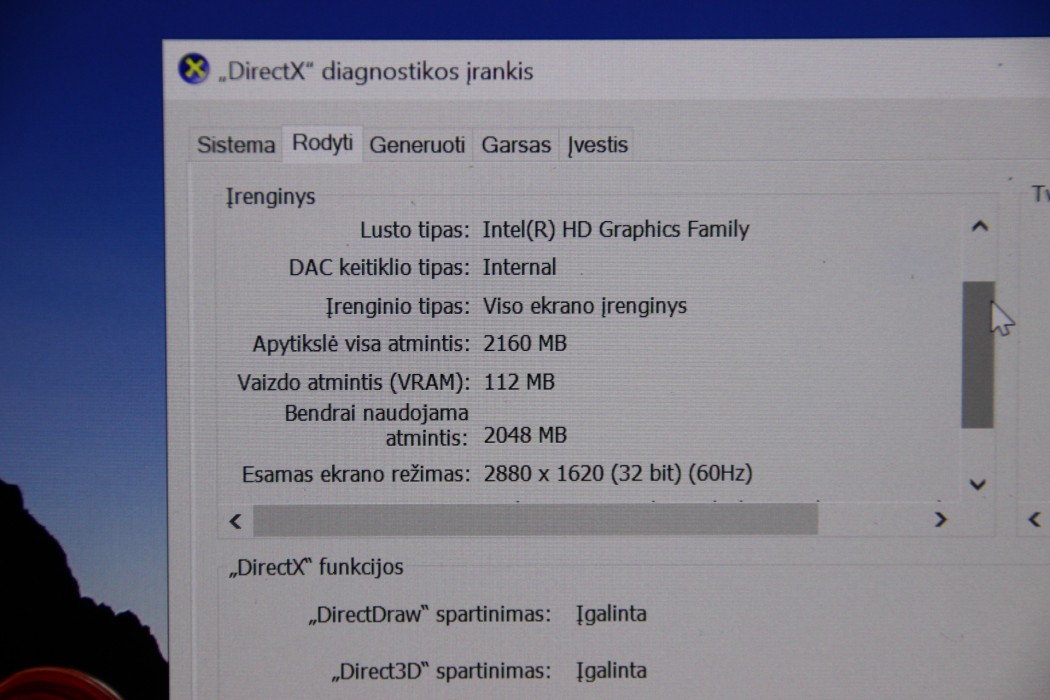
Task: Click the DirectX logo icon in title bar
Action: pos(194,69)
